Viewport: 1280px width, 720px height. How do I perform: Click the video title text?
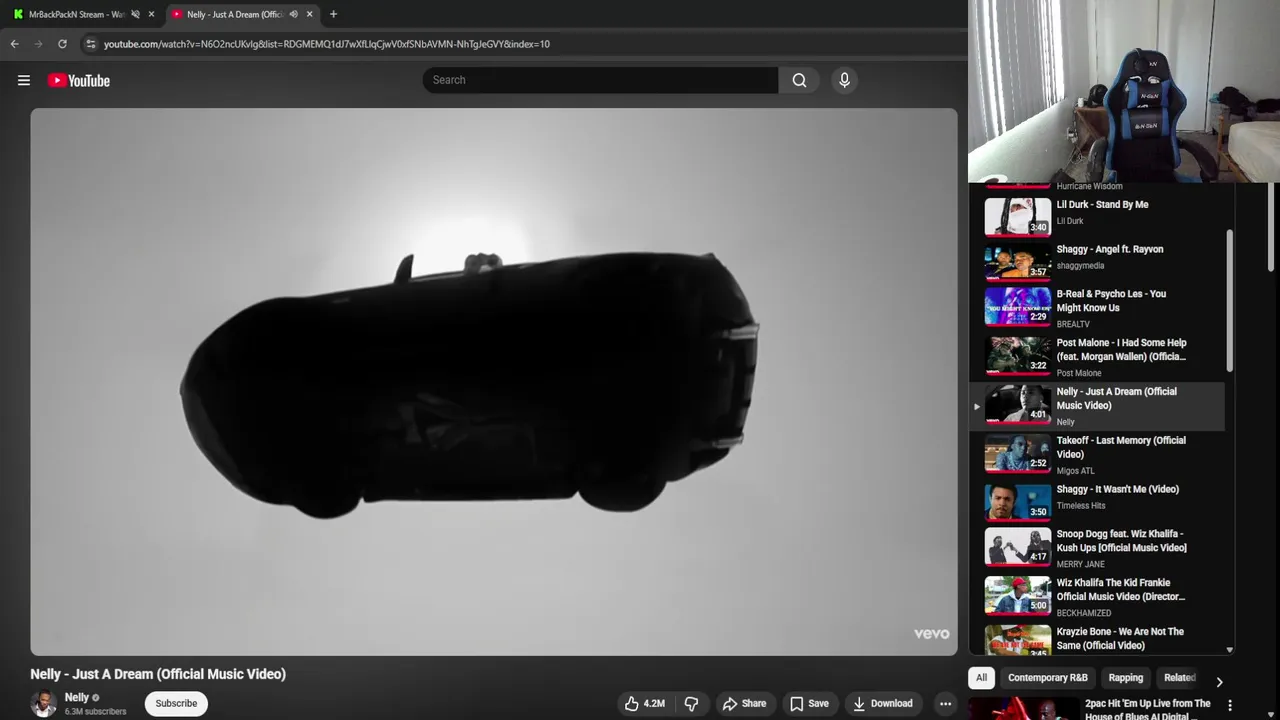158,674
